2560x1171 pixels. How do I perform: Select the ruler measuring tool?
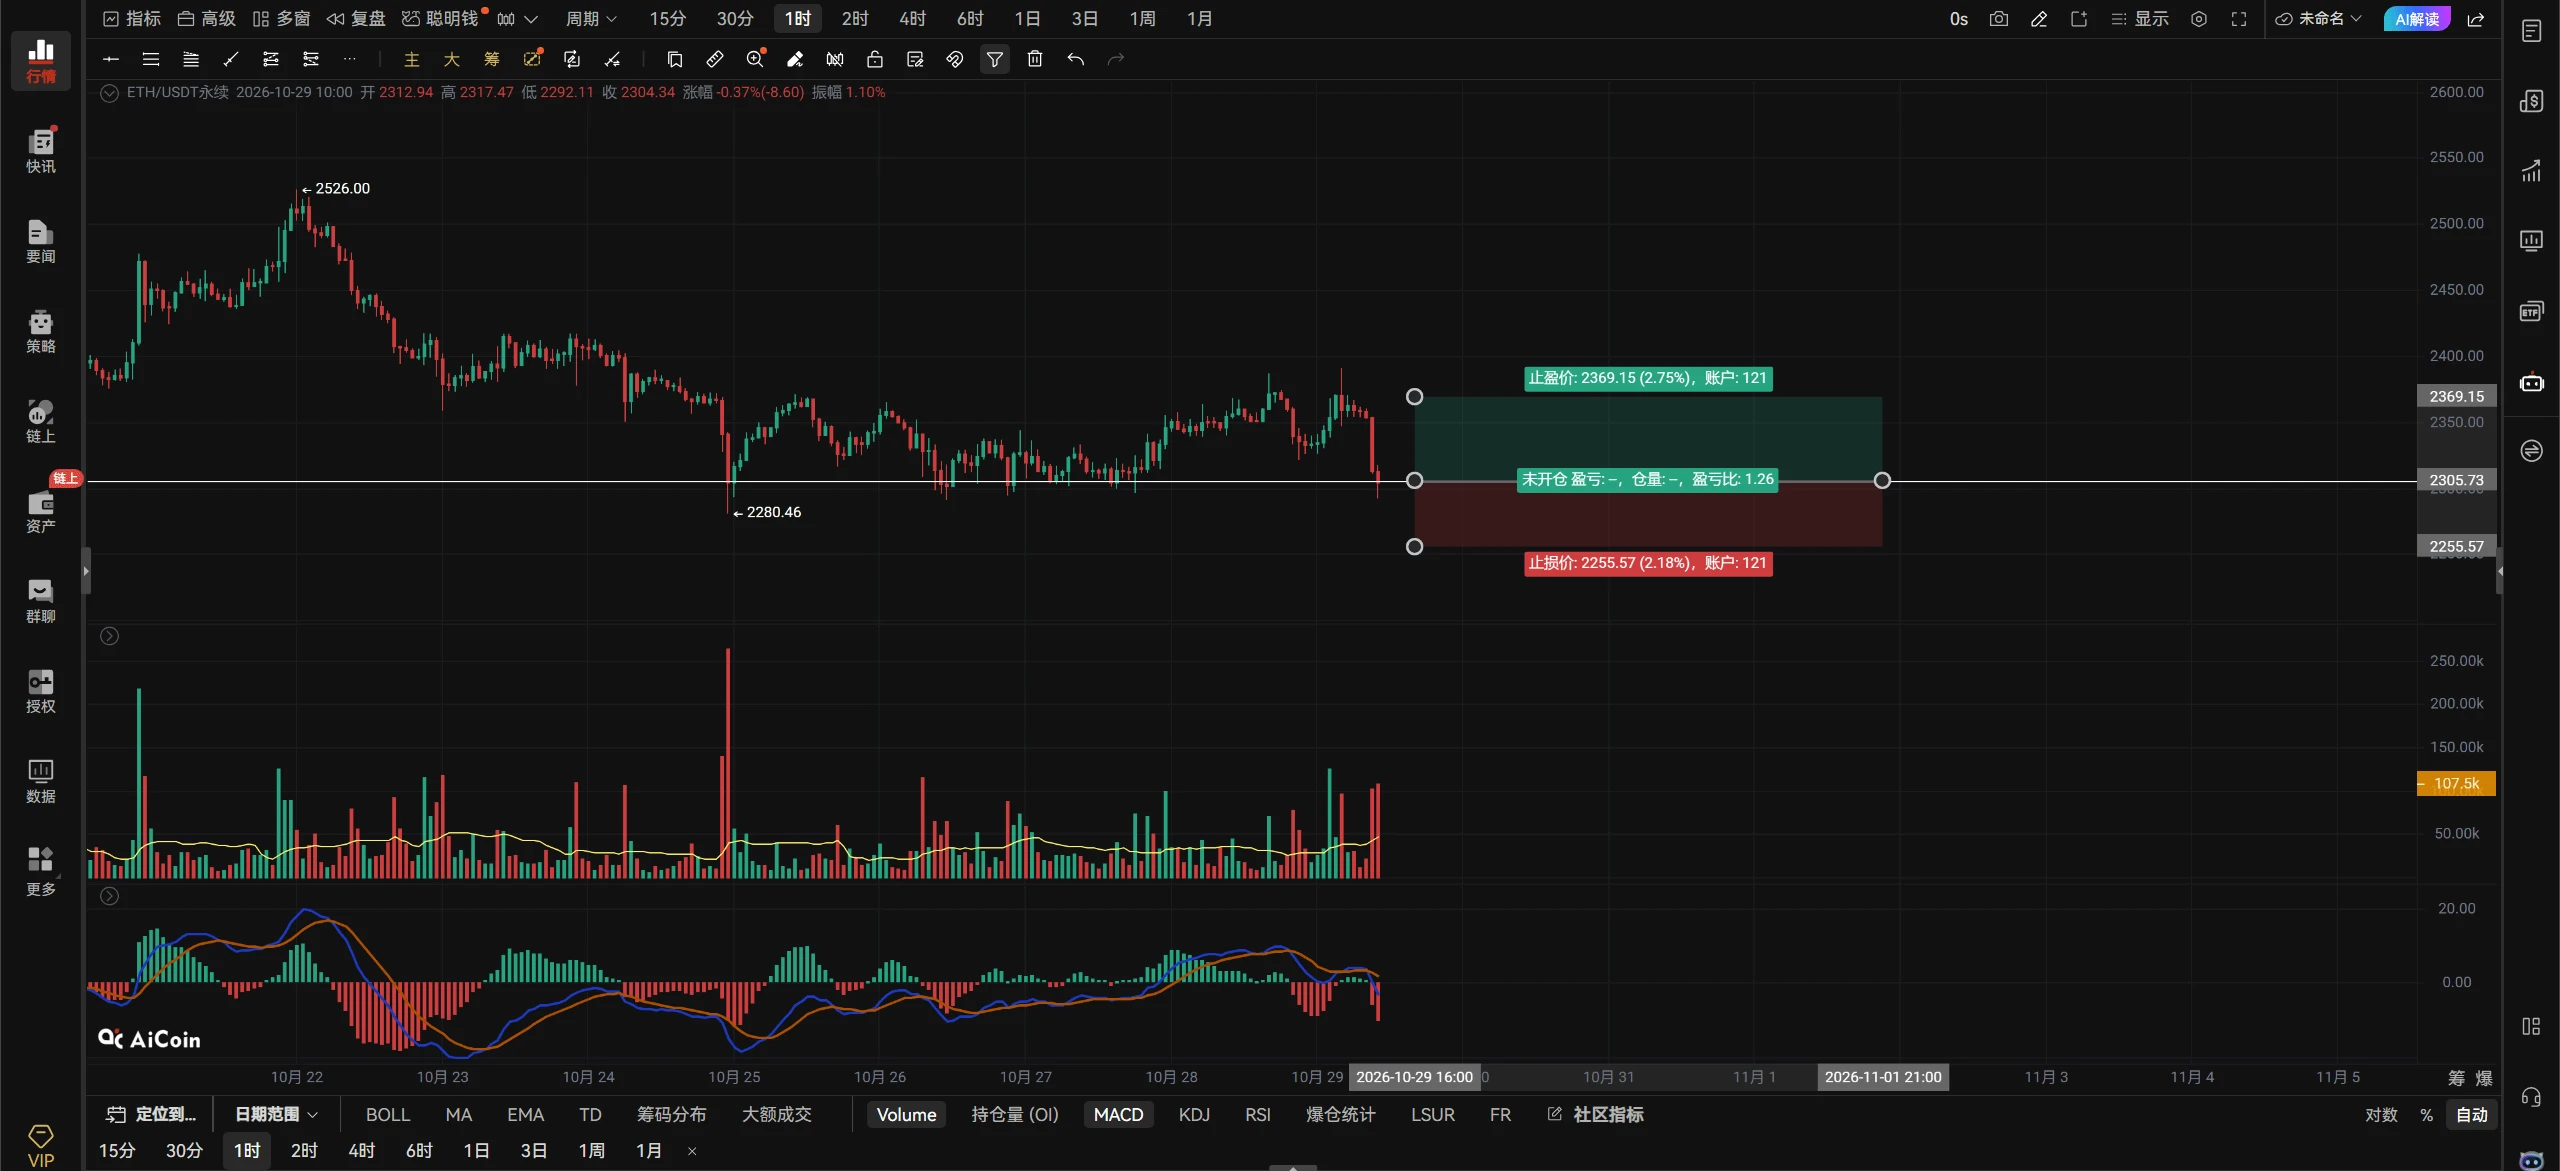(714, 59)
